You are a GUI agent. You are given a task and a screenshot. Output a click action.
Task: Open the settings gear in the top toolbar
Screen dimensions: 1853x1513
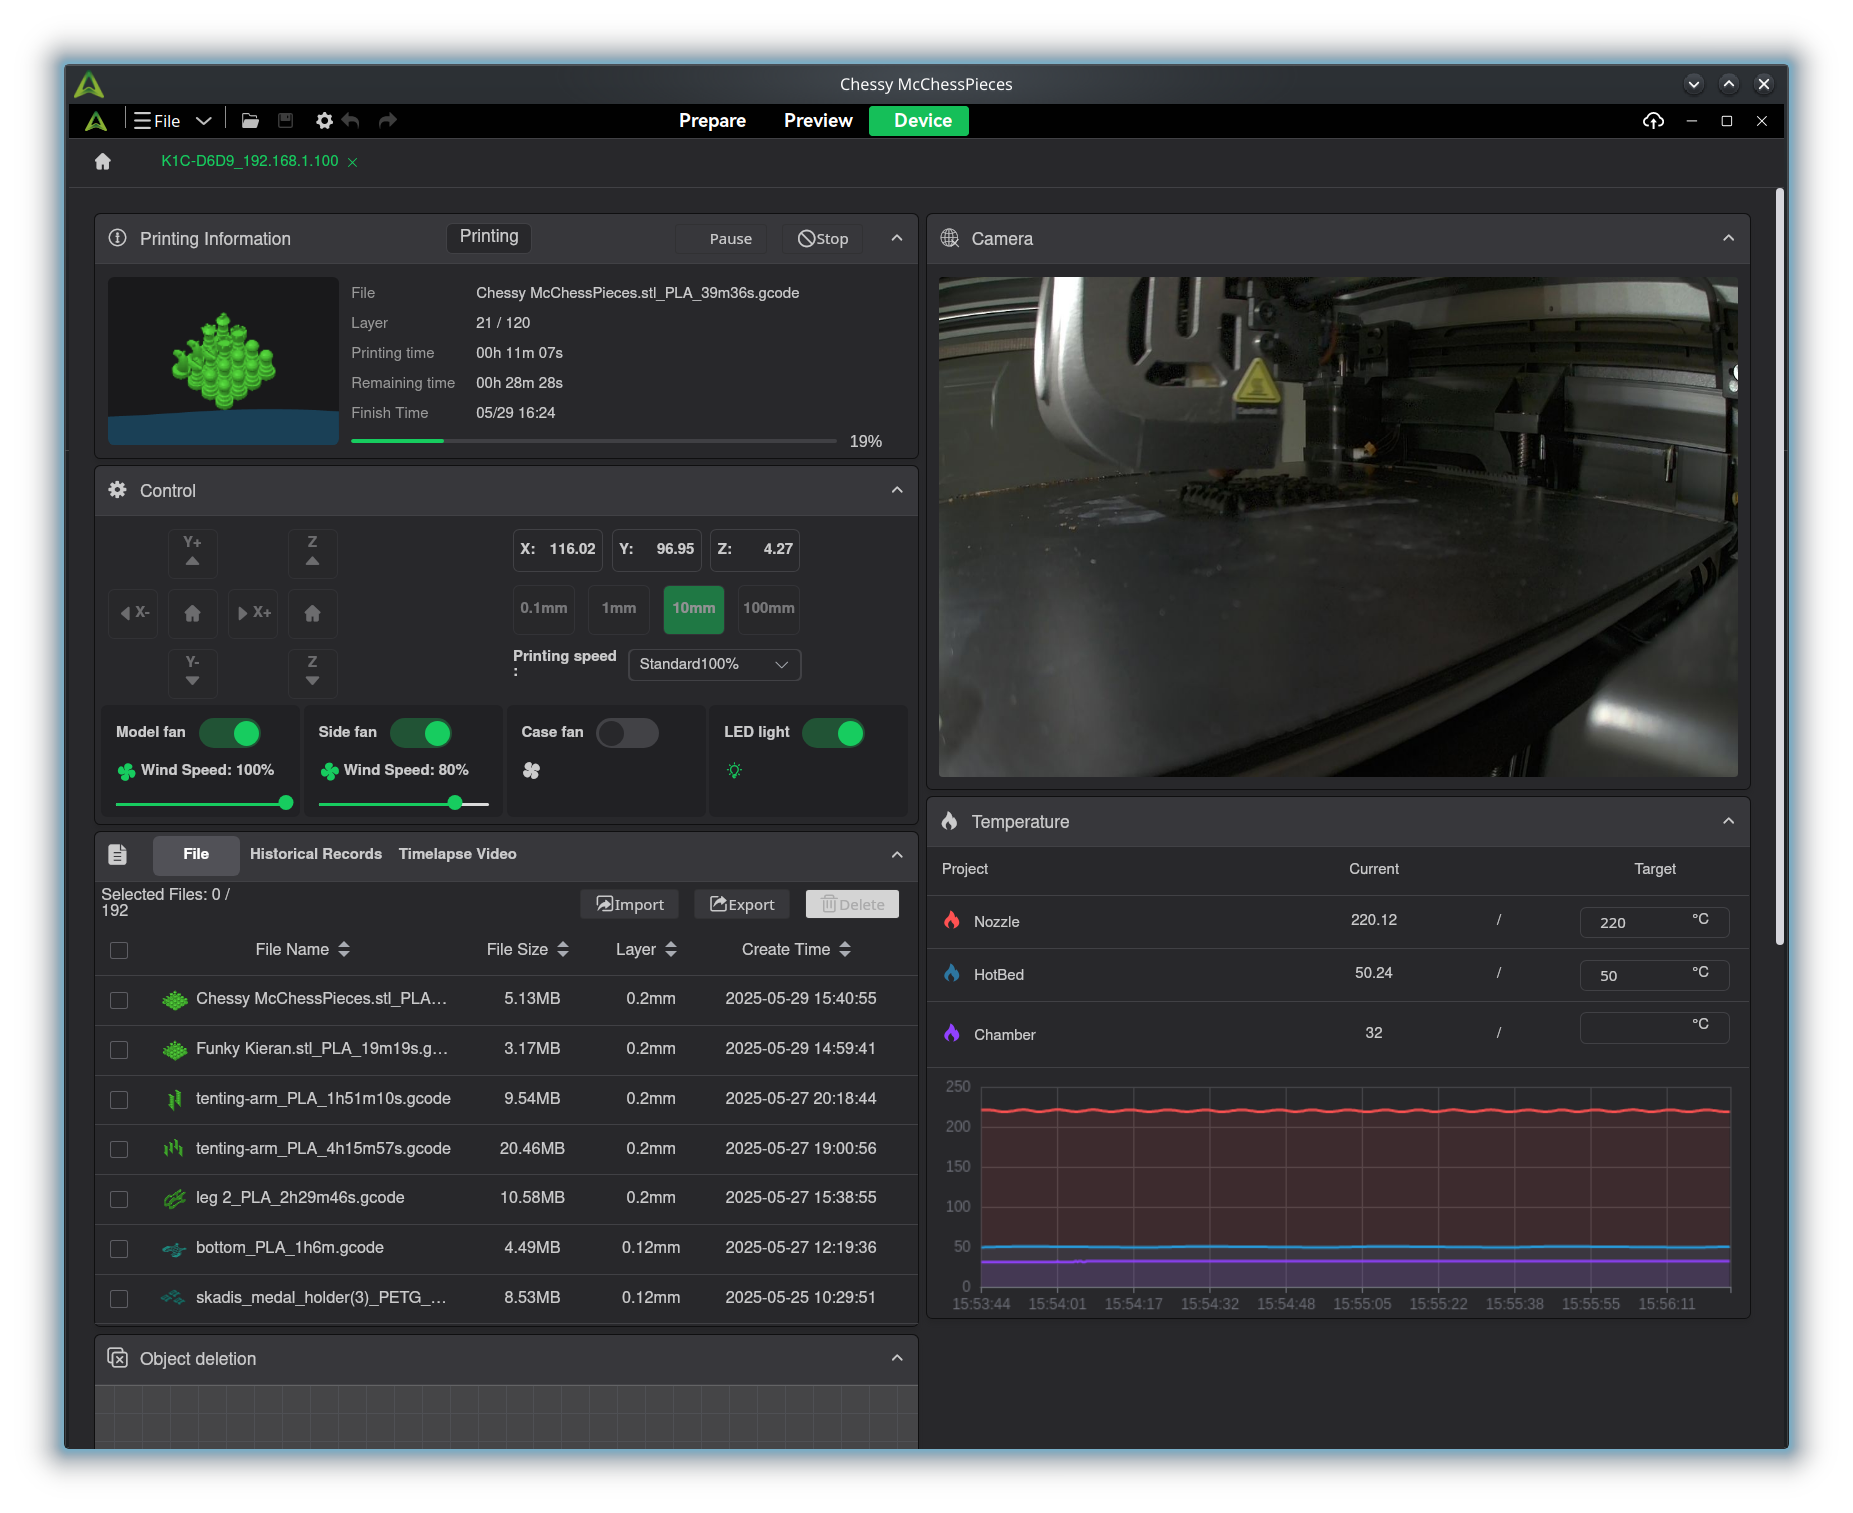(324, 121)
